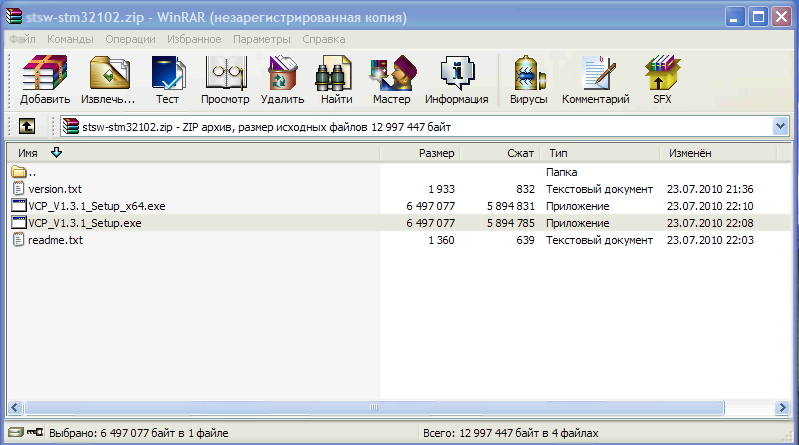
Task: Select VCP_V1.3.1_Setup_x64.exe in the list
Action: coord(97,205)
